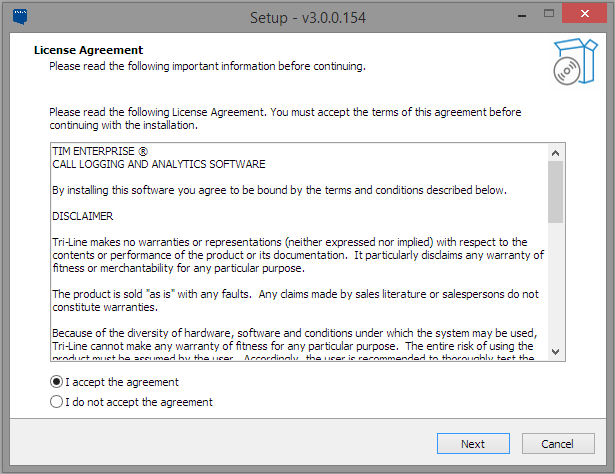Click the installer box and disc icon
615x474 pixels.
(575, 61)
